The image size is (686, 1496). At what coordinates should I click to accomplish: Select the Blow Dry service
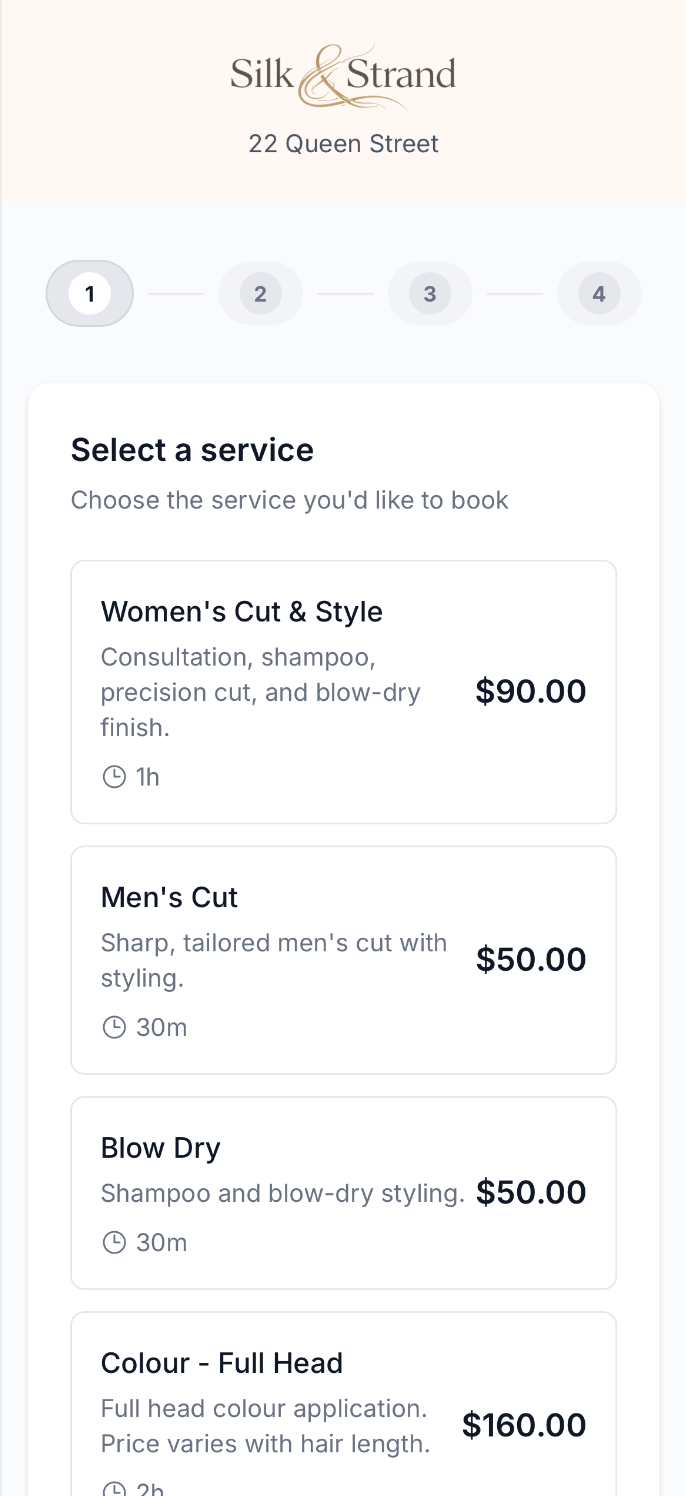click(343, 1192)
